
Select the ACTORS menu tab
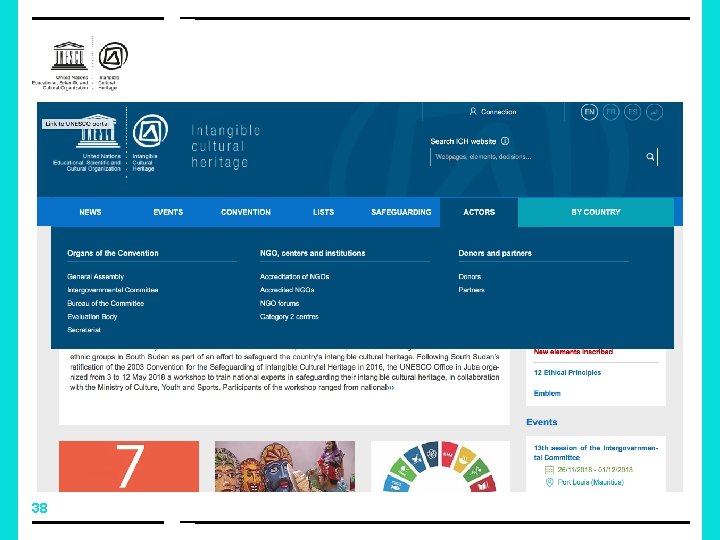[479, 212]
